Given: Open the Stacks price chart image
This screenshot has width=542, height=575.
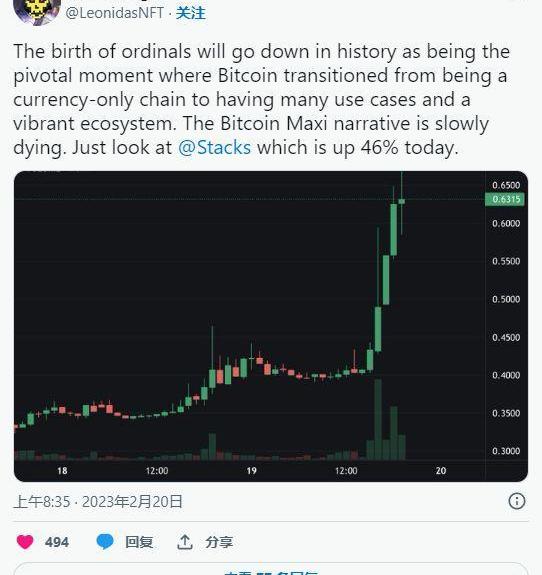Looking at the screenshot, I should coord(271,326).
